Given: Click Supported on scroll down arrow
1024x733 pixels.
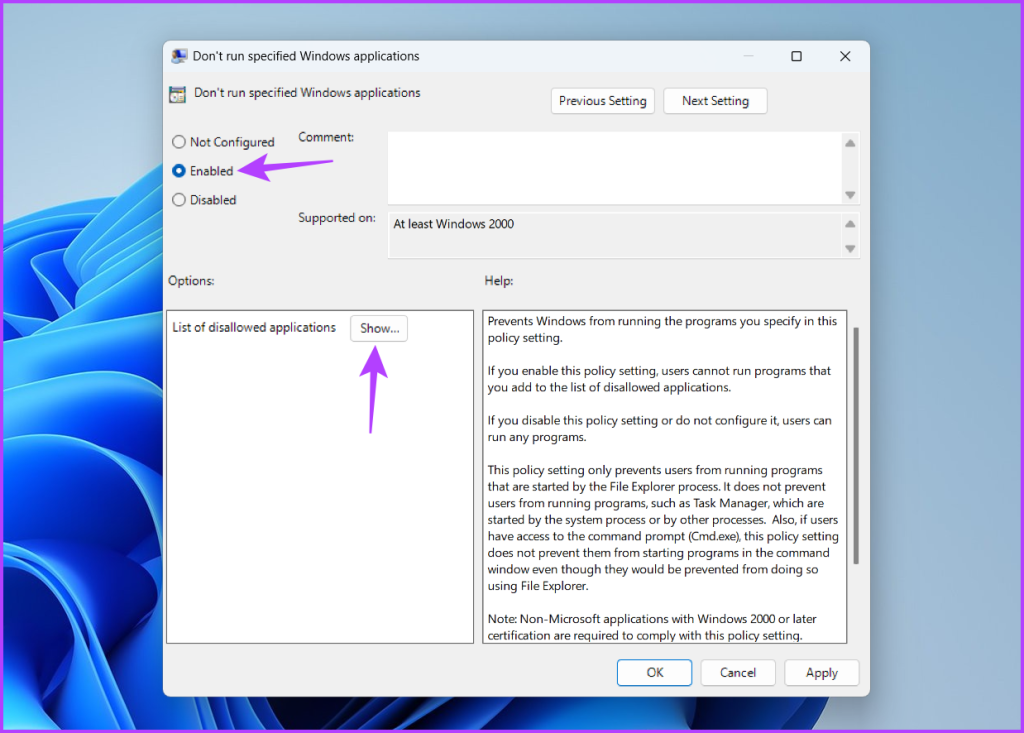Looking at the screenshot, I should coord(850,248).
